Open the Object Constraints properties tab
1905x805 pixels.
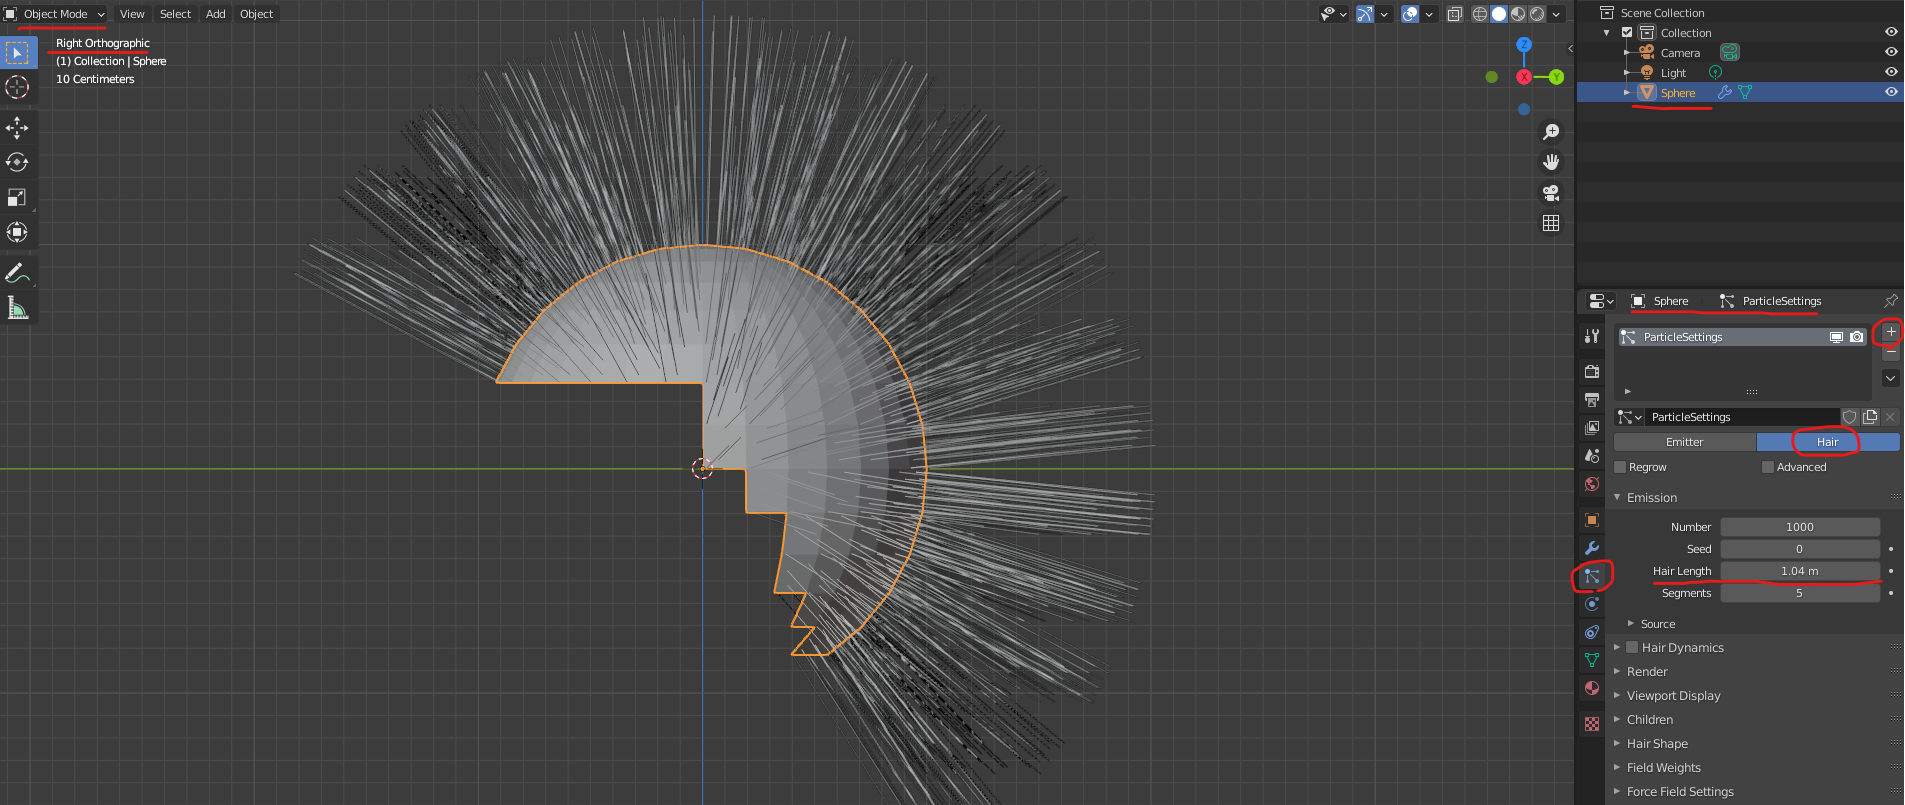[1592, 632]
